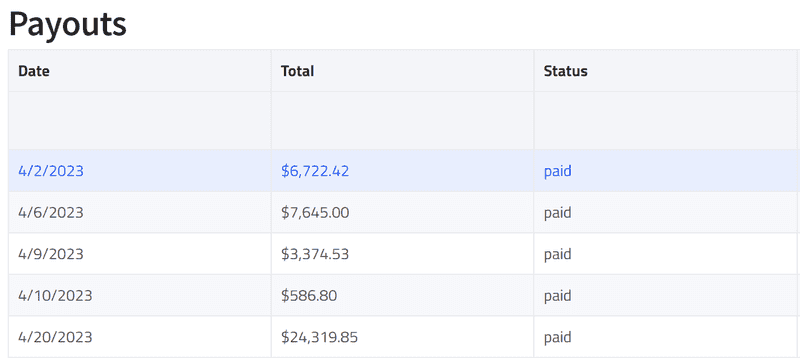Click the filter cell under Status
Image resolution: width=800 pixels, height=360 pixels.
click(x=665, y=120)
